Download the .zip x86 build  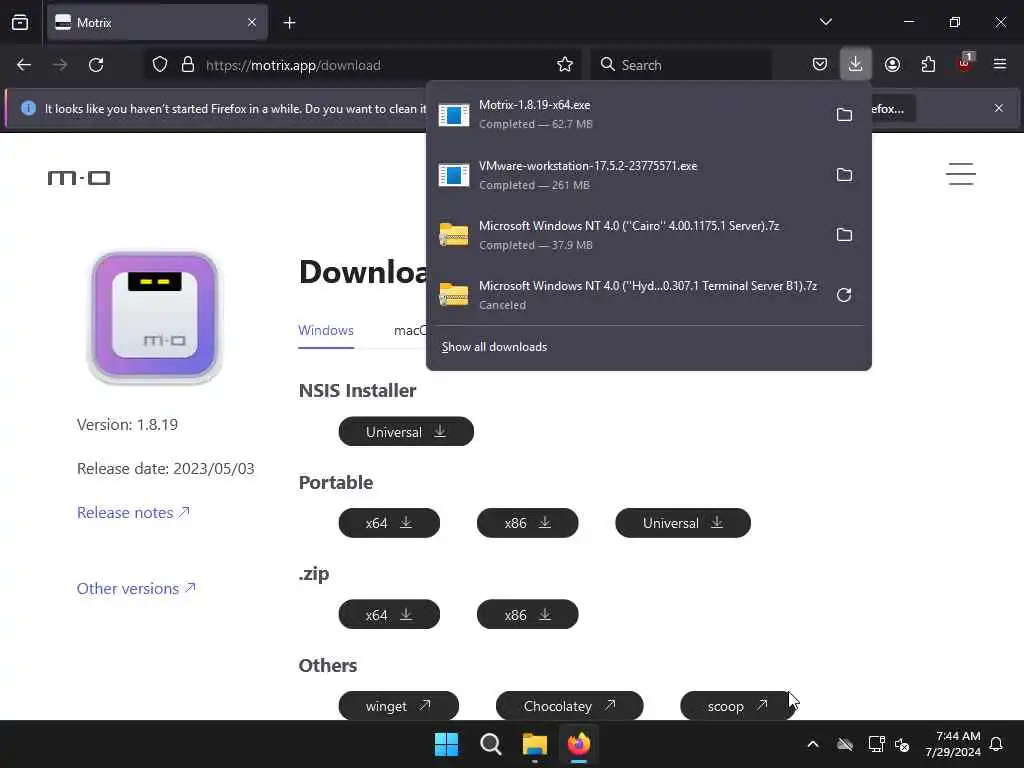(528, 615)
